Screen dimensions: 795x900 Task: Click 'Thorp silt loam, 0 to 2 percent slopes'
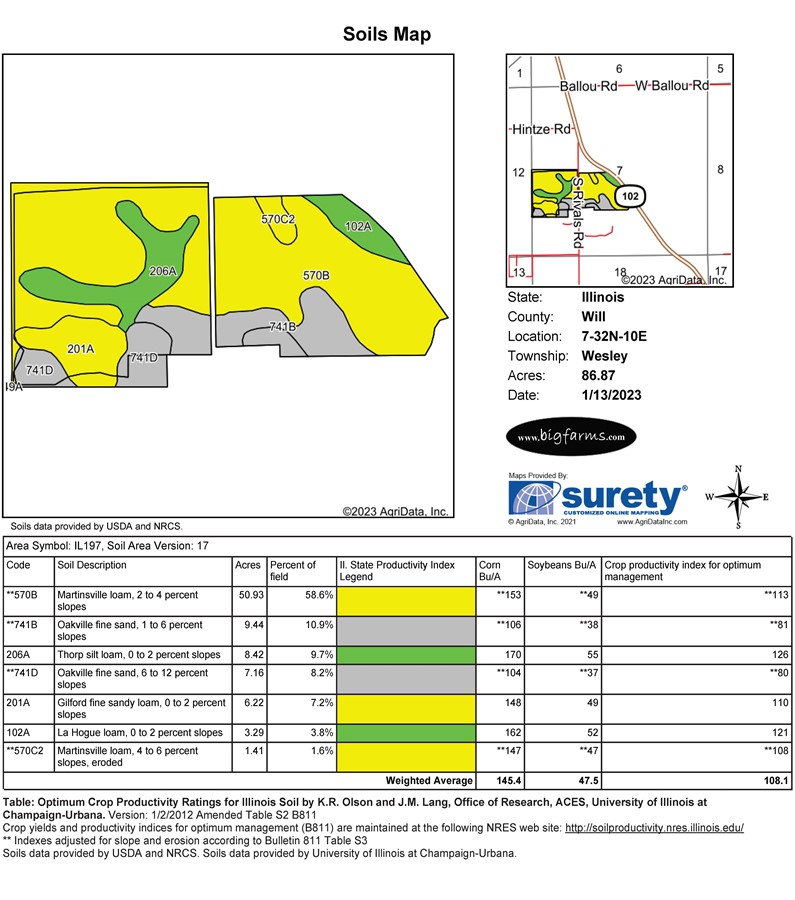[139, 655]
